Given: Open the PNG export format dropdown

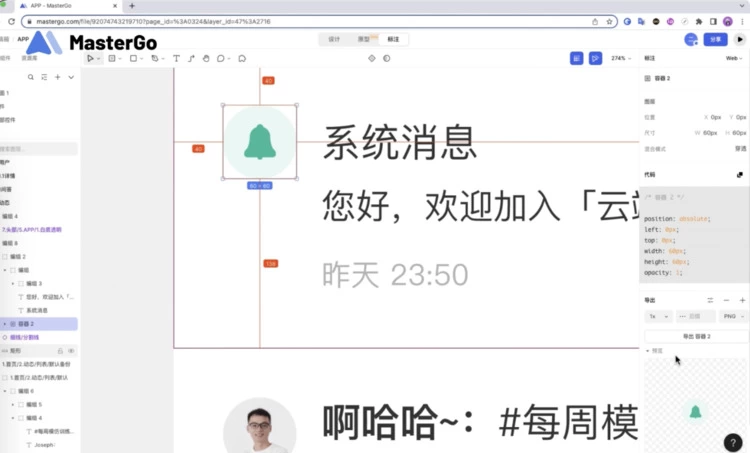Looking at the screenshot, I should coord(733,316).
